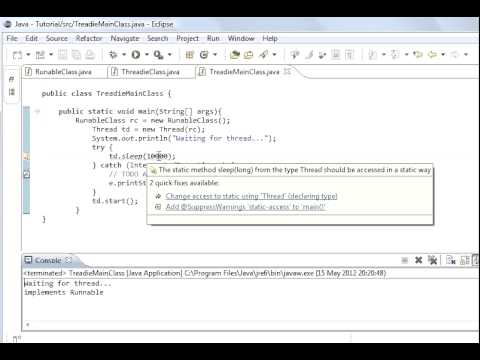Open the Forward history dropdown arrow
Image resolution: width=480 pixels, height=360 pixels.
click(466, 54)
